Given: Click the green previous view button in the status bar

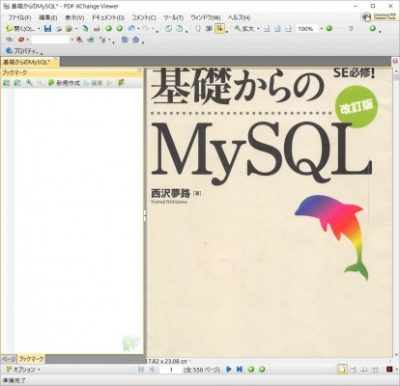Looking at the screenshot, I should [x=251, y=369].
